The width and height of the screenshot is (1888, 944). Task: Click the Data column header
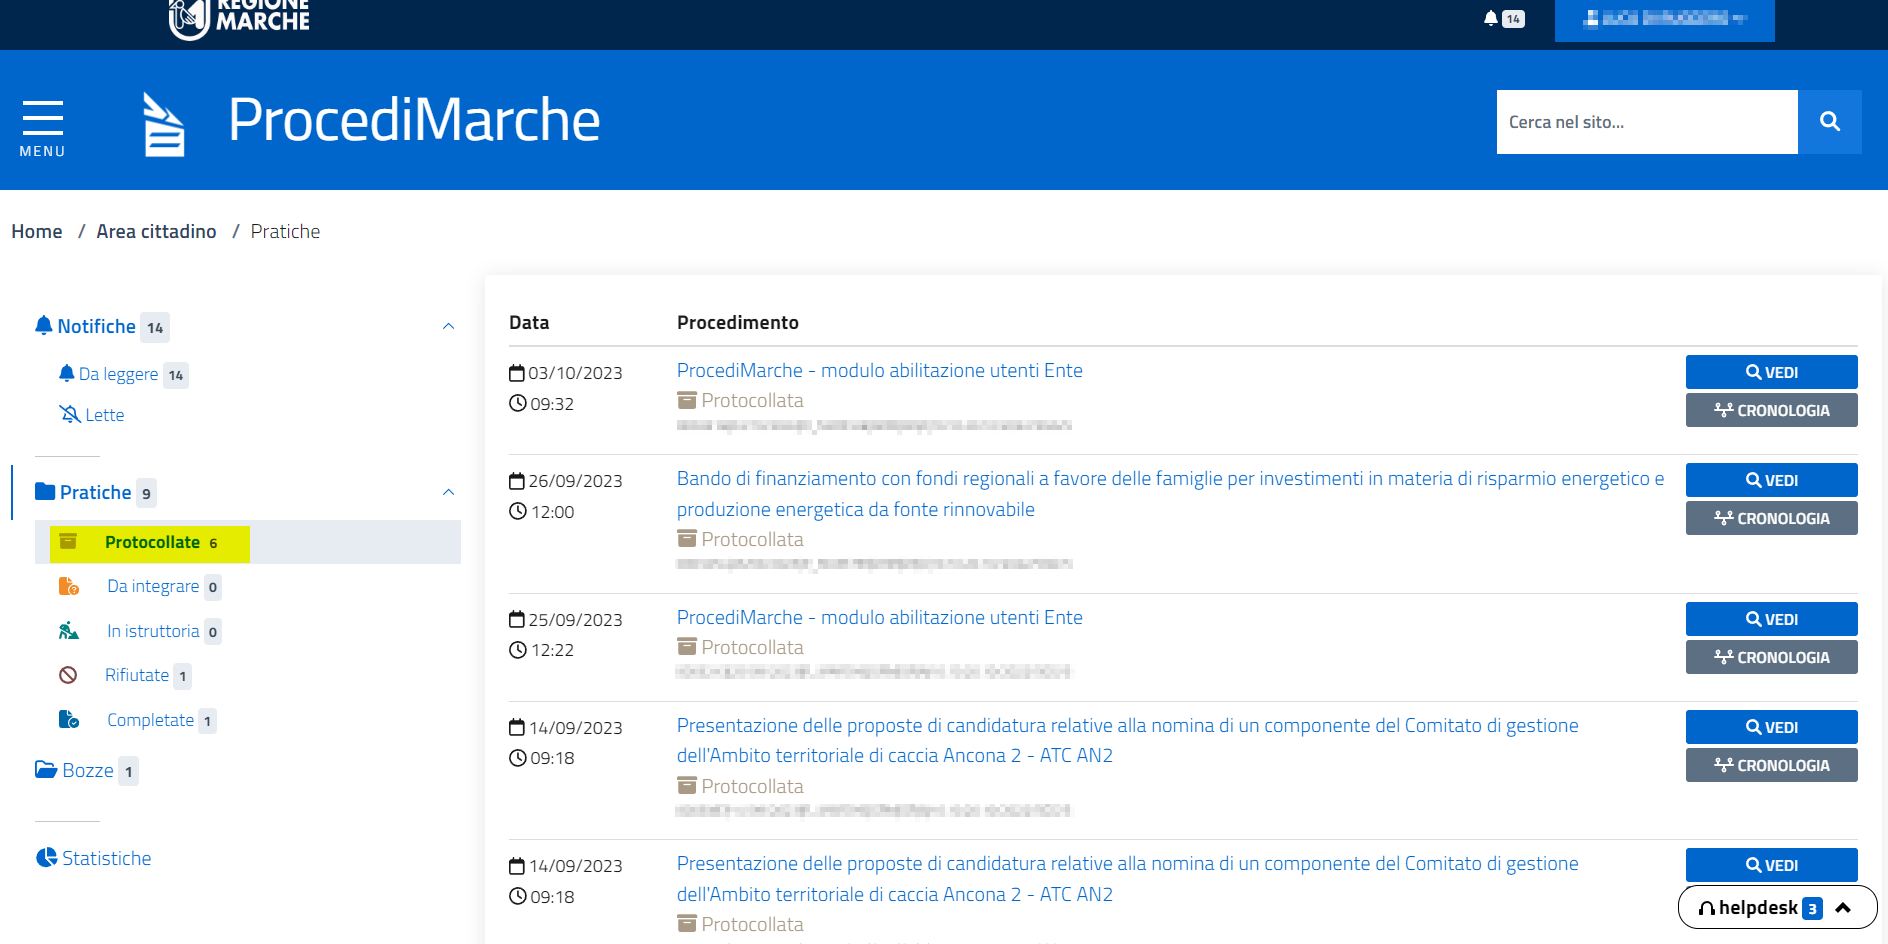pyautogui.click(x=529, y=322)
